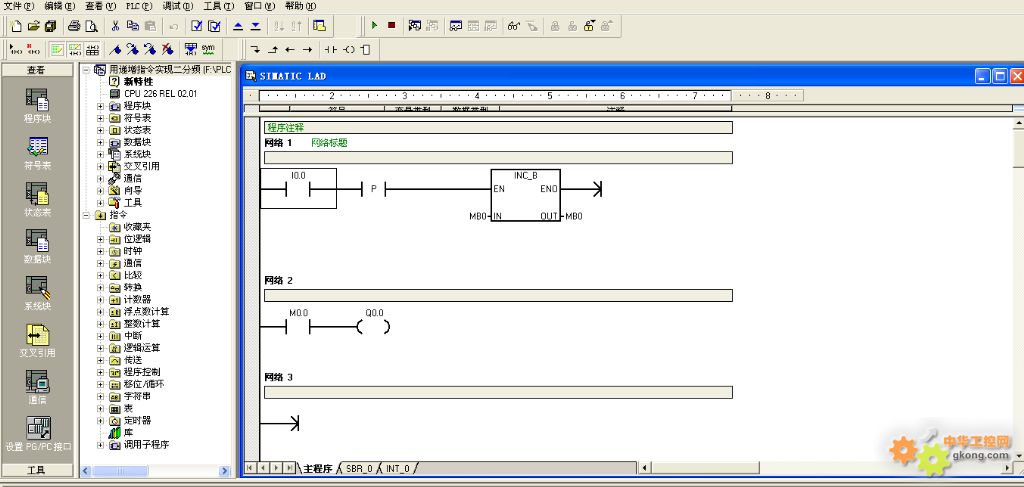The height and width of the screenshot is (487, 1024).
Task: Insert a coil using toolbar icon
Action: pyautogui.click(x=349, y=49)
